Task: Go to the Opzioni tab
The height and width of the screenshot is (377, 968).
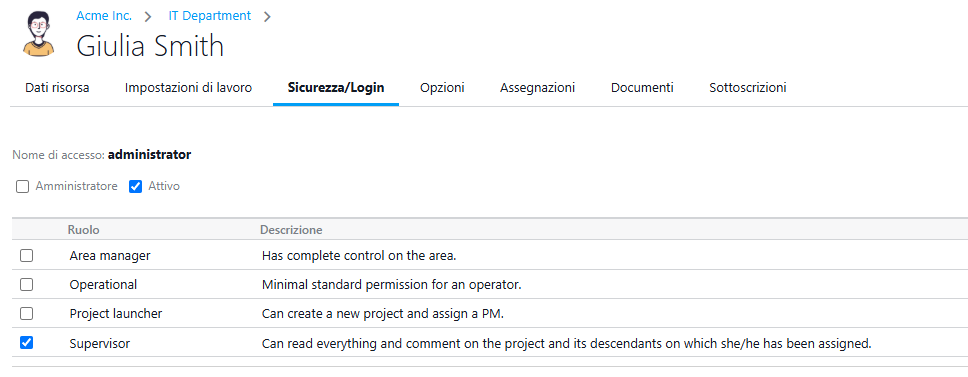Action: [x=442, y=88]
